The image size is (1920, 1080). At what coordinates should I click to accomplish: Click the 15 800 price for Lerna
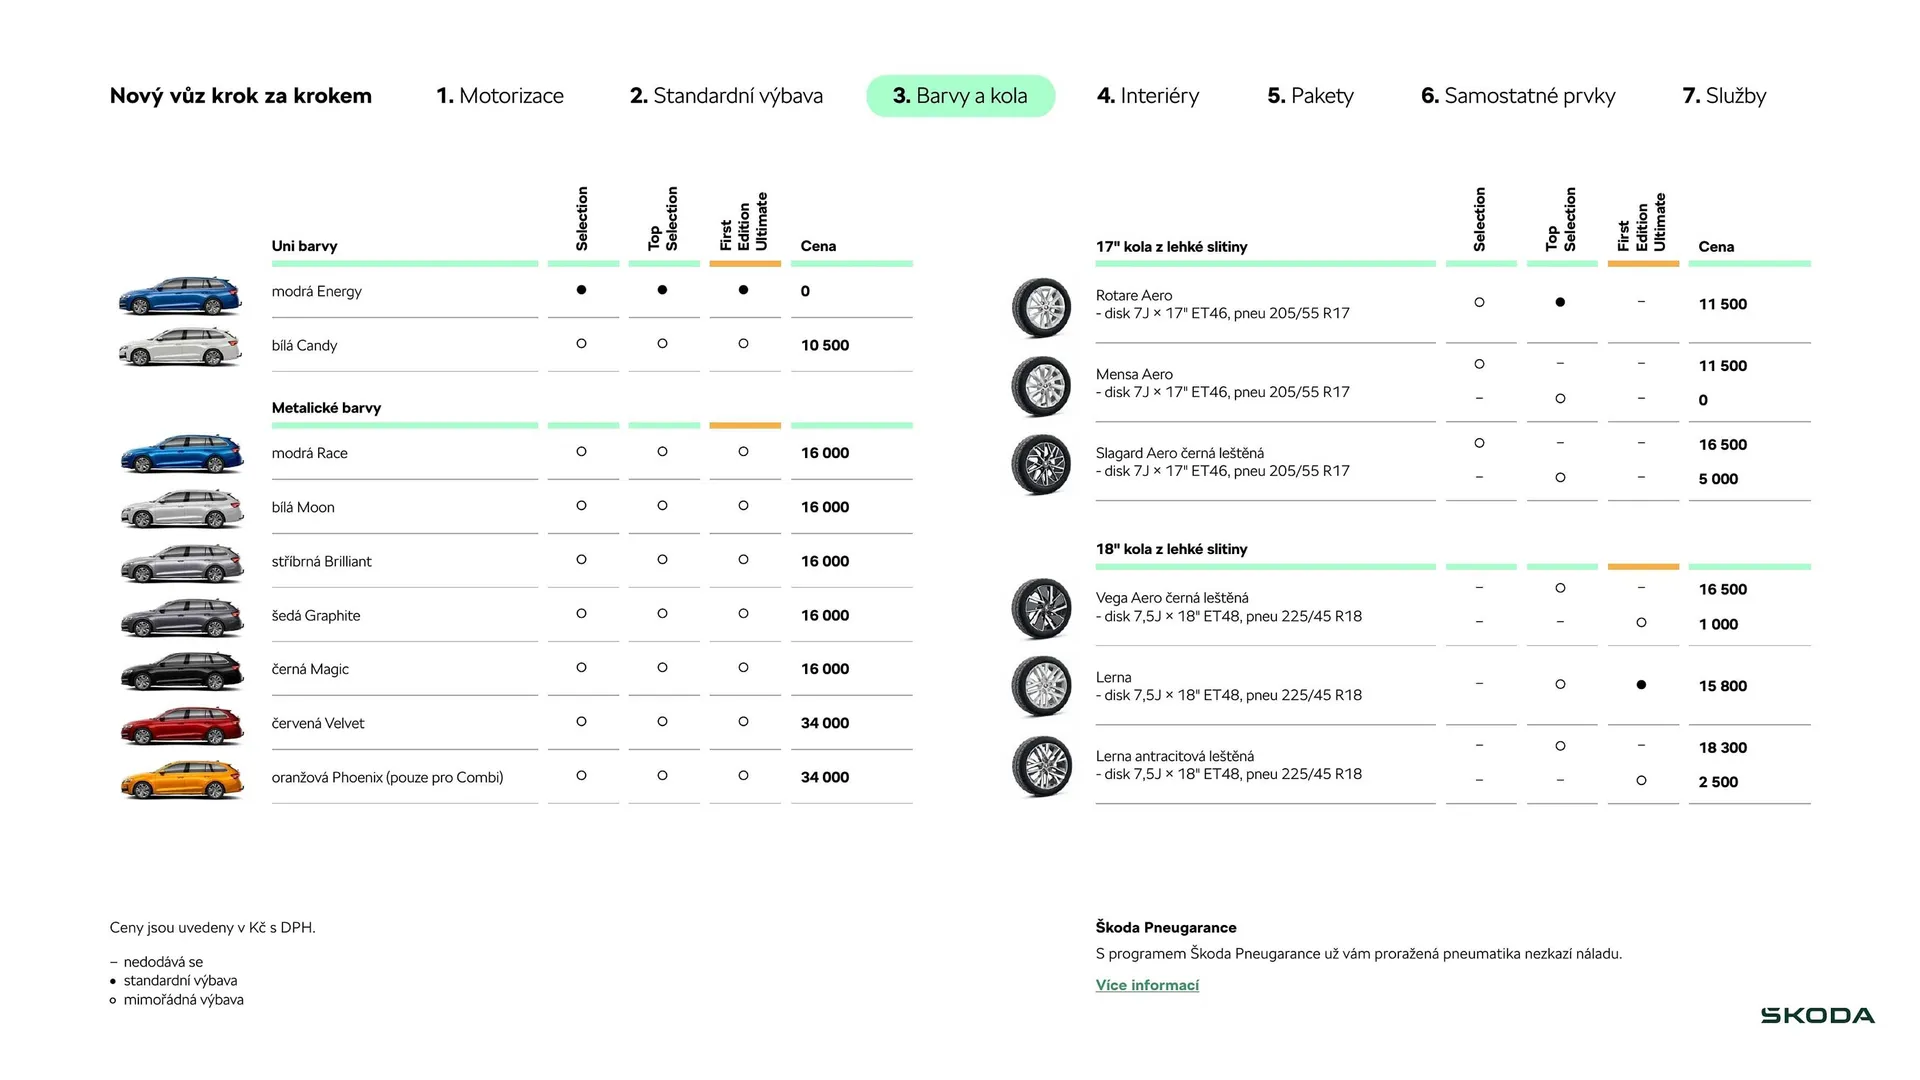tap(1723, 686)
